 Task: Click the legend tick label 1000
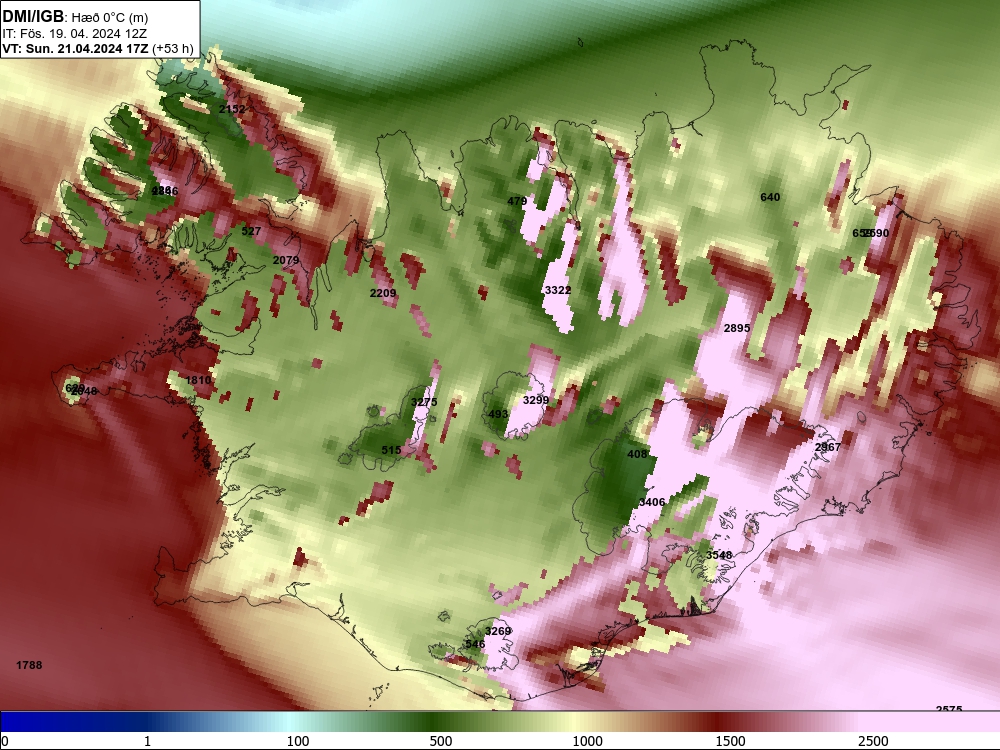pos(587,741)
